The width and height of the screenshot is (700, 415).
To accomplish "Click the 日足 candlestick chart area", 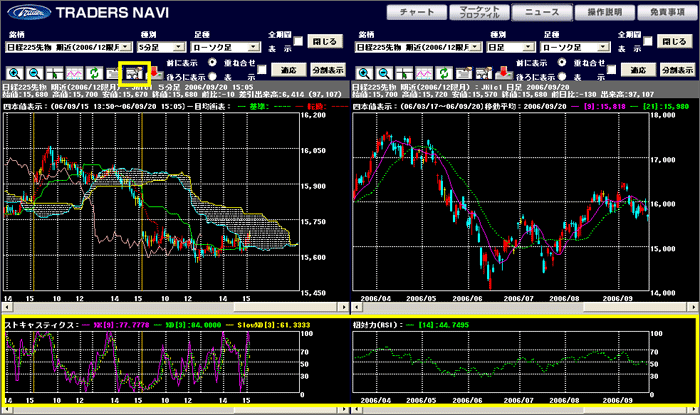I will tap(500, 202).
